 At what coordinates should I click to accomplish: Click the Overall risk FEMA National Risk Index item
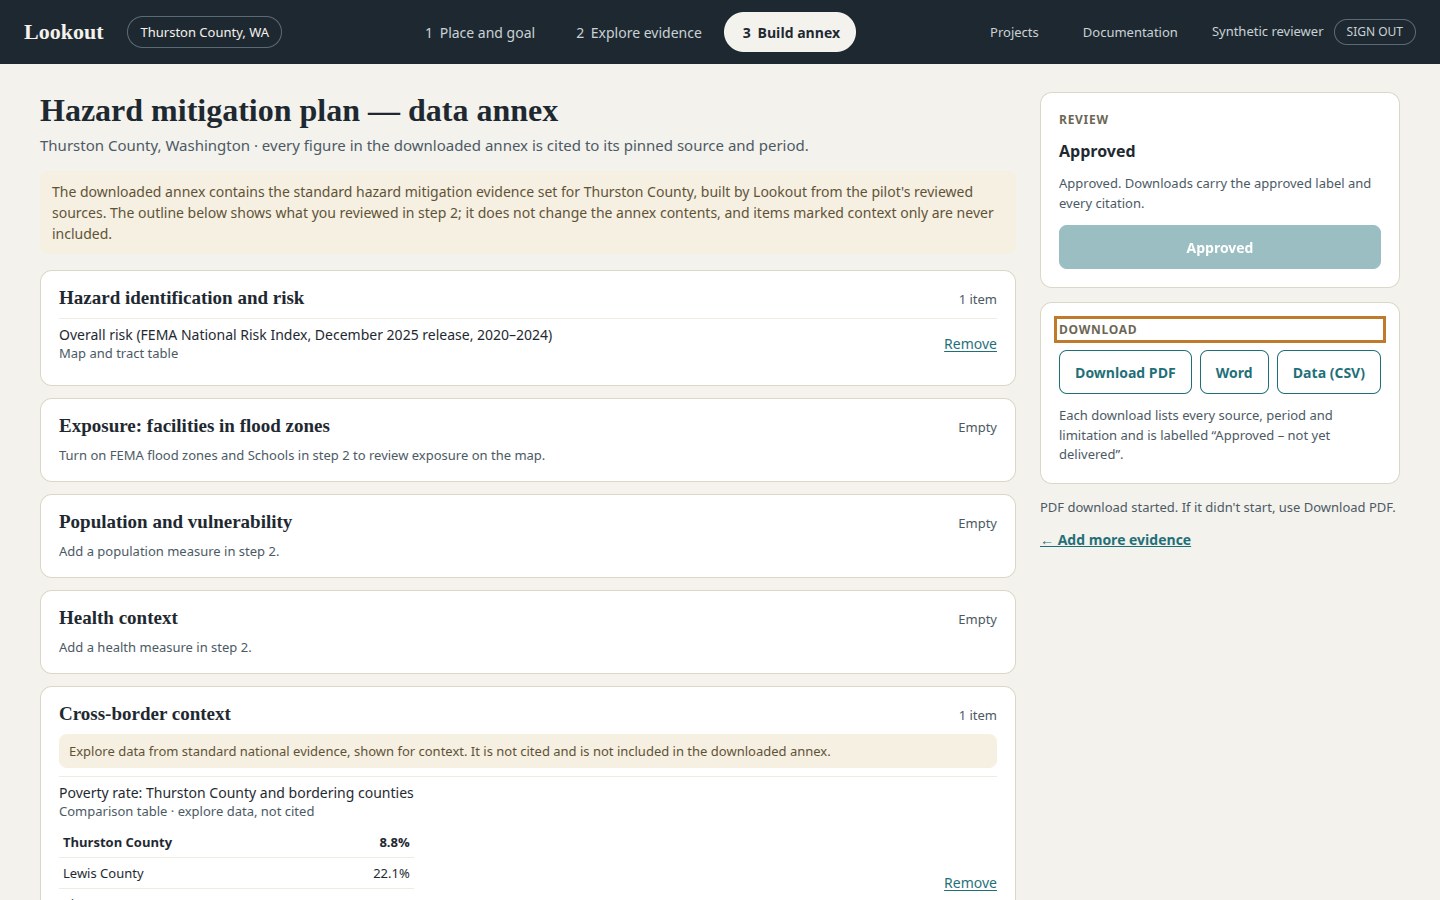[305, 335]
